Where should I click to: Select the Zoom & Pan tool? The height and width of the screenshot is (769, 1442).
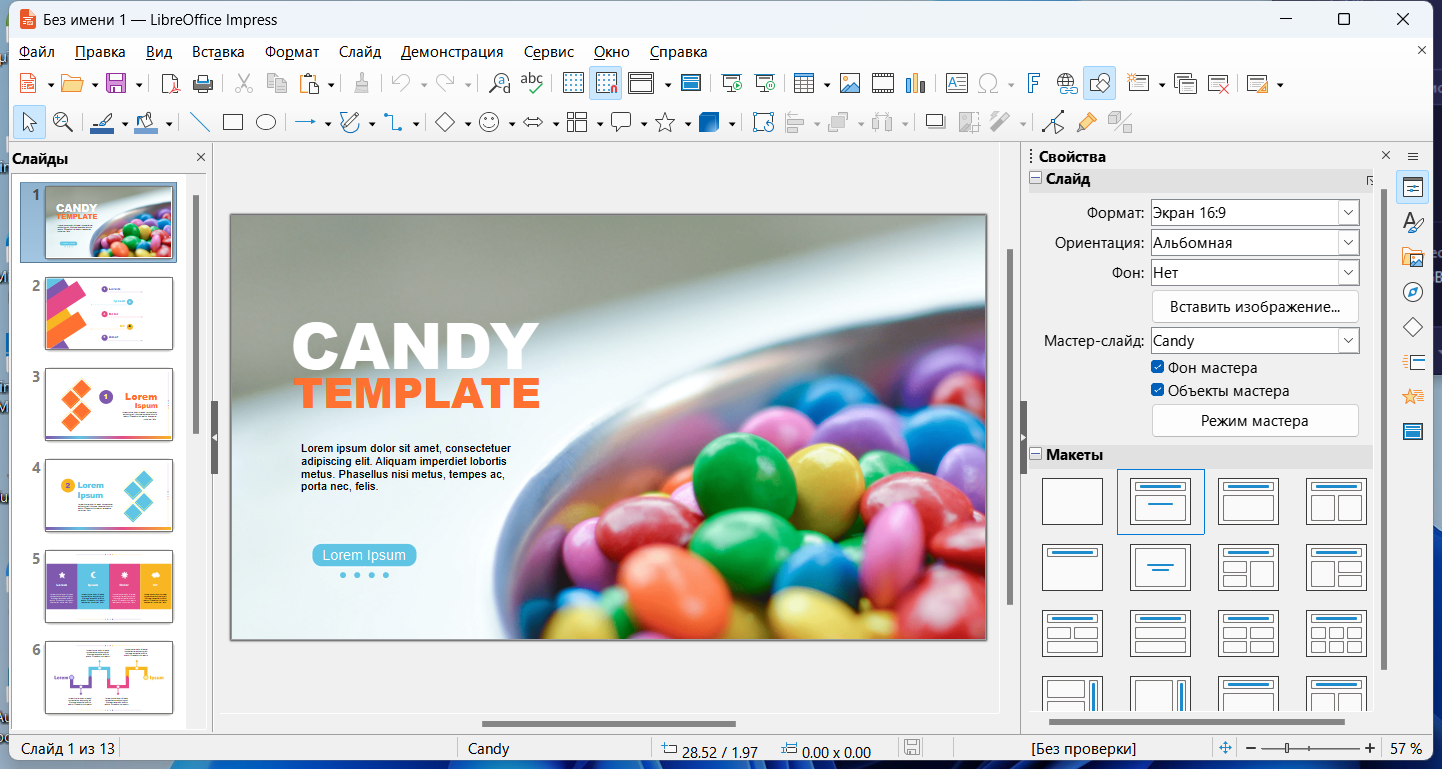pyautogui.click(x=62, y=122)
